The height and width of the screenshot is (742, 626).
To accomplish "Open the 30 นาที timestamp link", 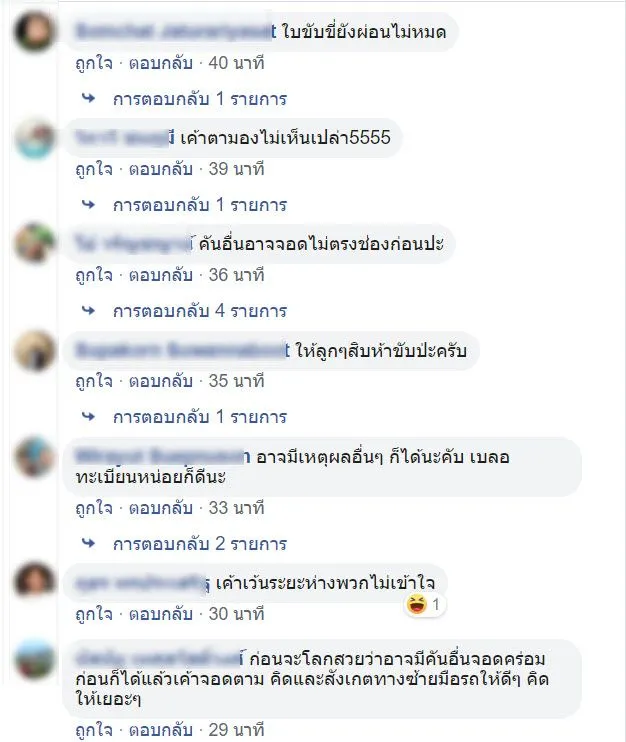I will (236, 614).
